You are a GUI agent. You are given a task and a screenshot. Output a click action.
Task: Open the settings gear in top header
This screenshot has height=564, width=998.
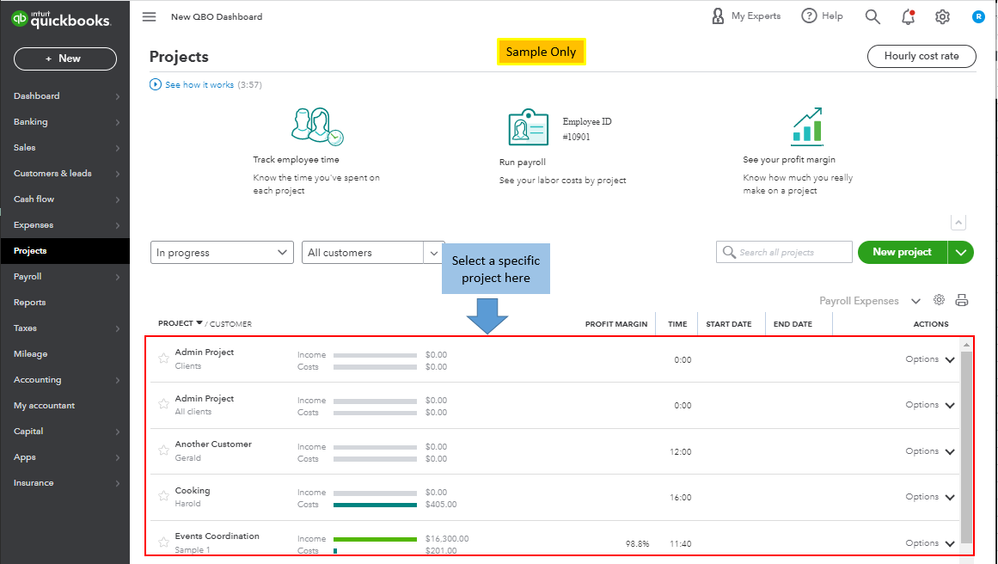click(x=942, y=17)
